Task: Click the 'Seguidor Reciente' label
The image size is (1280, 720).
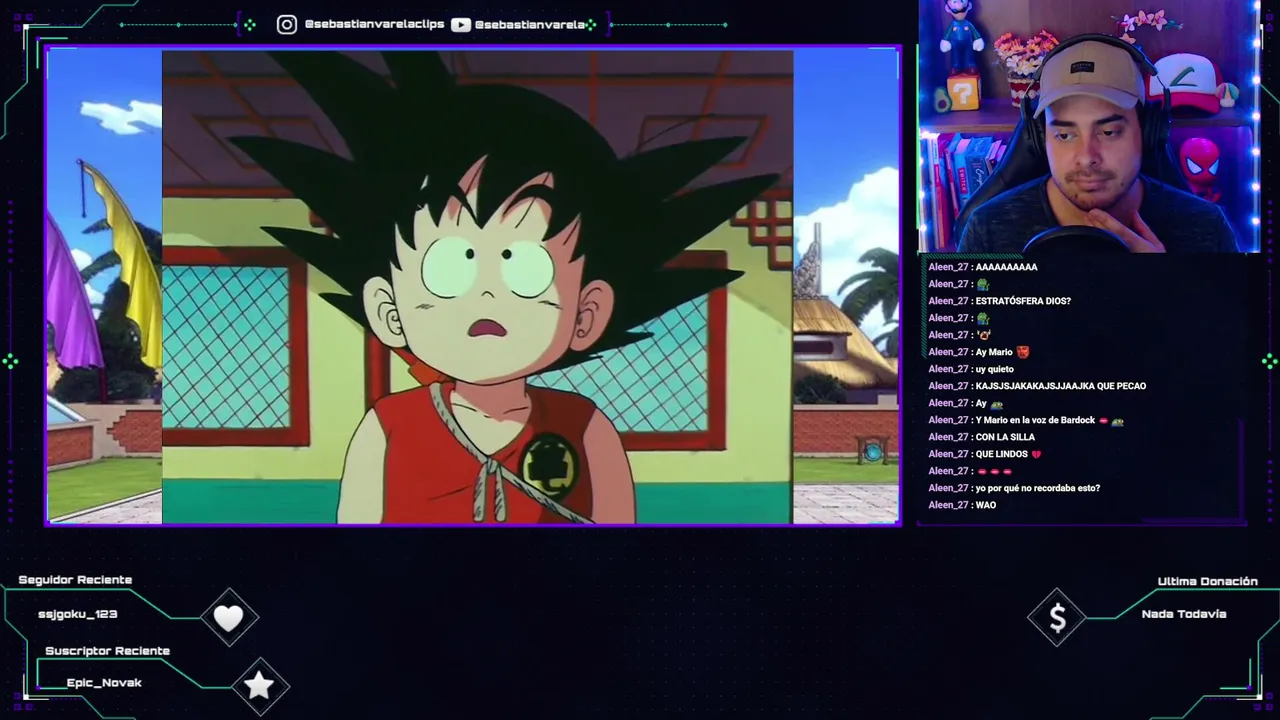Action: pyautogui.click(x=75, y=580)
